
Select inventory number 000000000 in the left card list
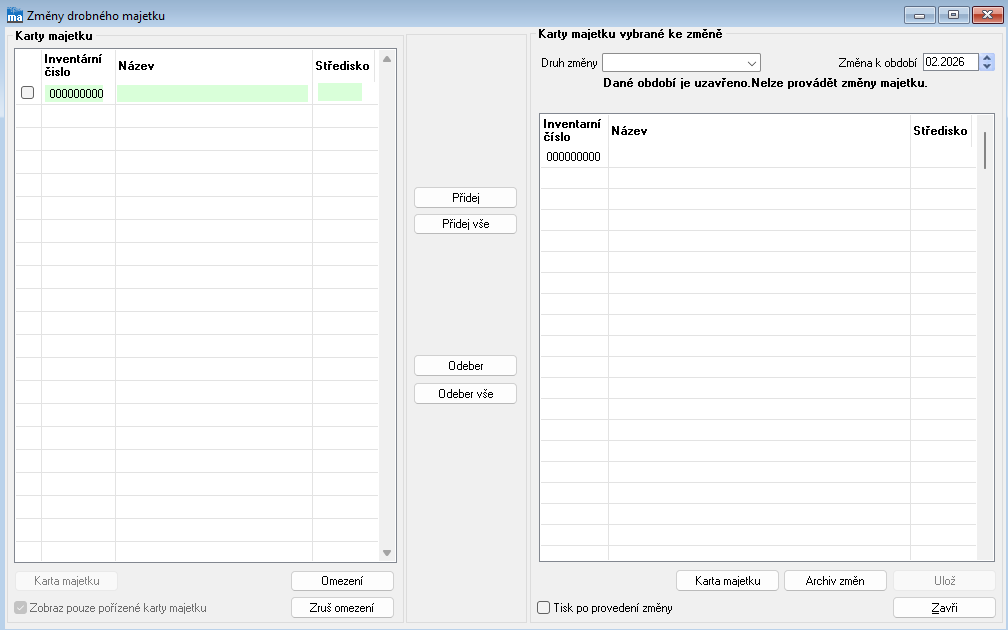click(x=76, y=94)
